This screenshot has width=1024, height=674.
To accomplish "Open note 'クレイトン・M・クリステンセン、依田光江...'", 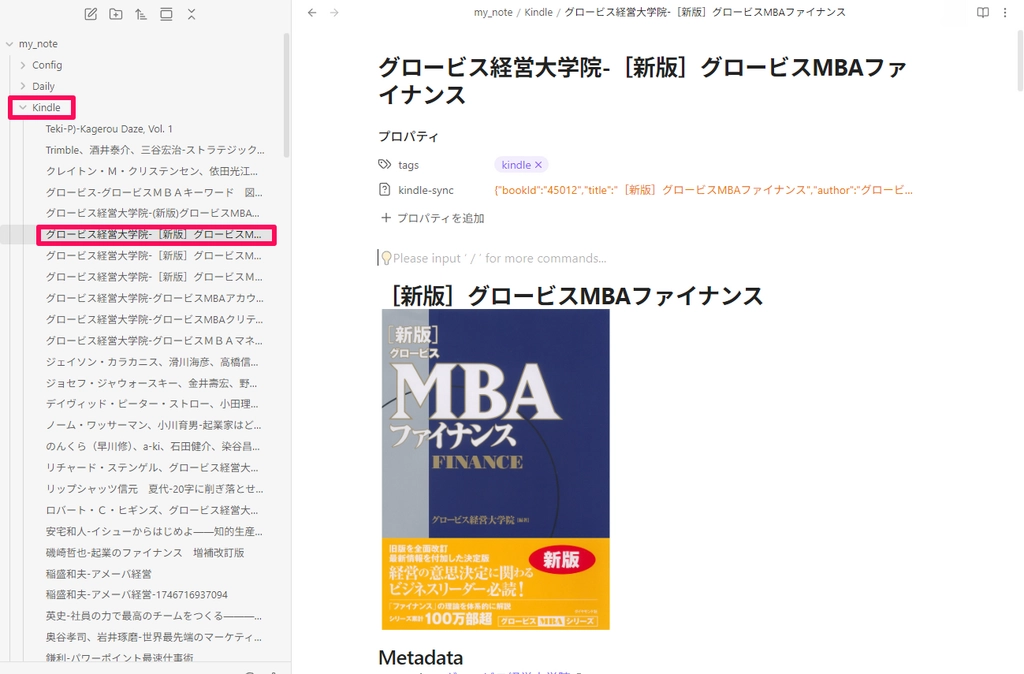I will (152, 171).
